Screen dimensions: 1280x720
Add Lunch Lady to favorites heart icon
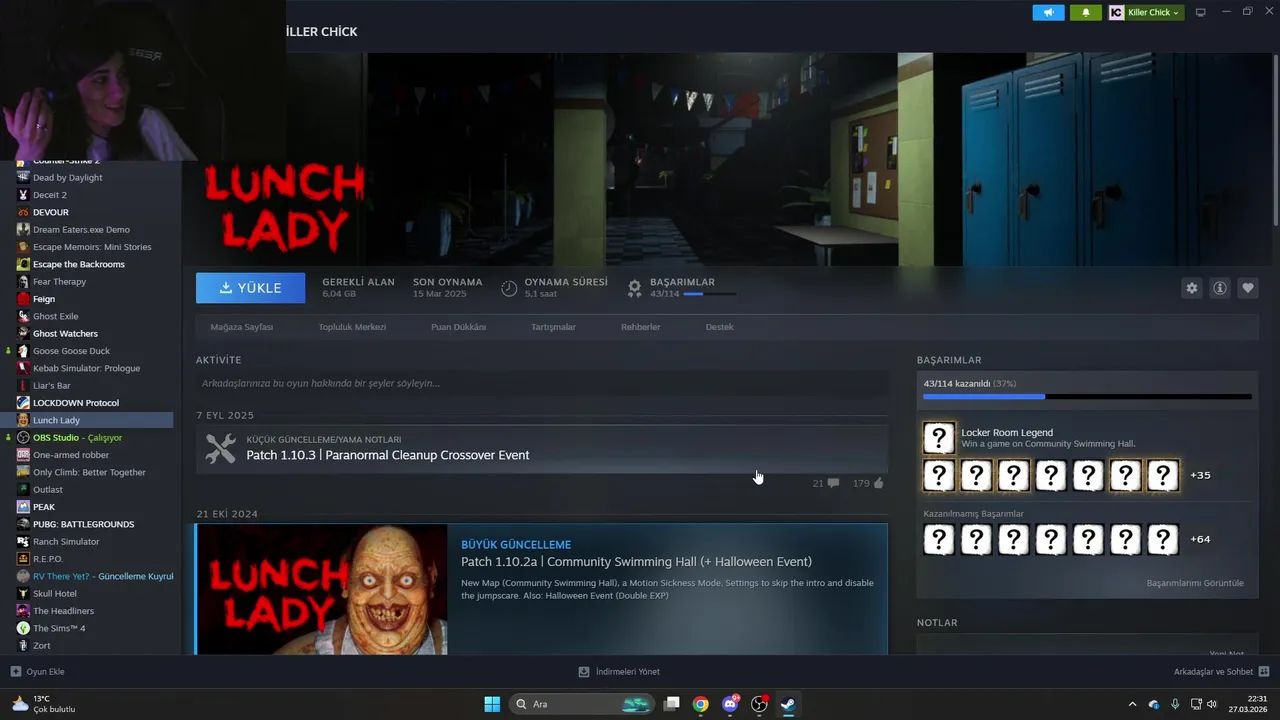[x=1248, y=288]
